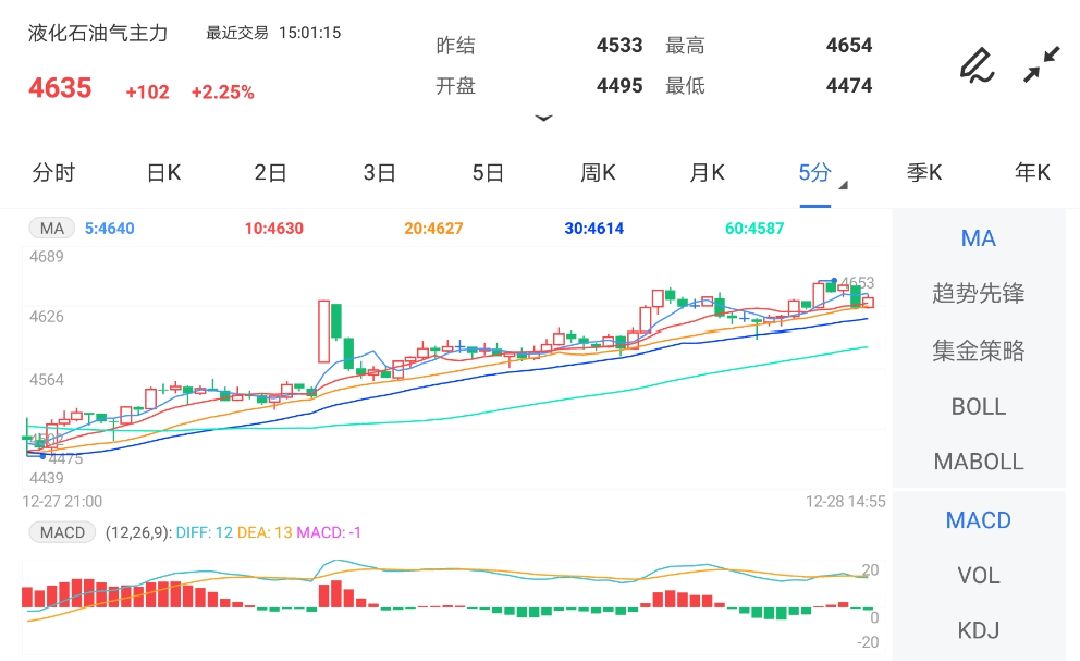Select the 5分 minute chart tab
The height and width of the screenshot is (661, 1080).
(x=815, y=172)
